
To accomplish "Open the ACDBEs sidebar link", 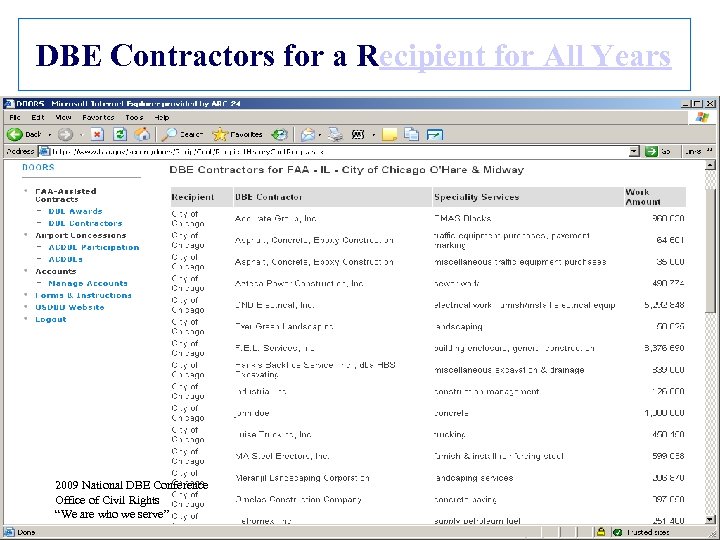I will (66, 259).
